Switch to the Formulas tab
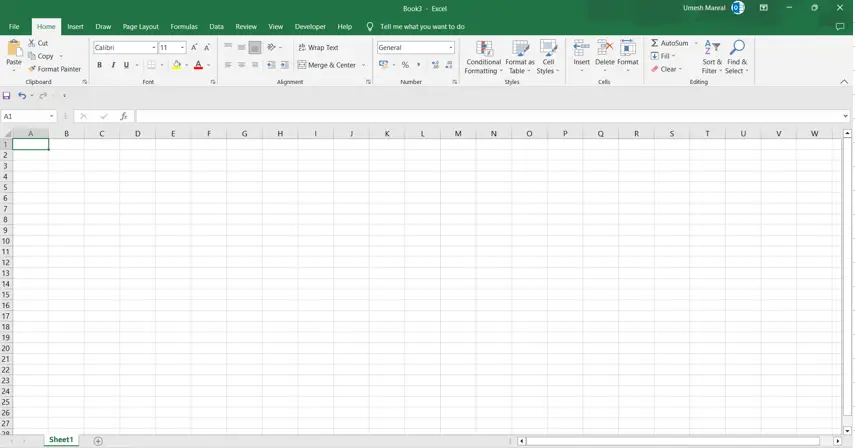The height and width of the screenshot is (448, 855). click(x=184, y=26)
